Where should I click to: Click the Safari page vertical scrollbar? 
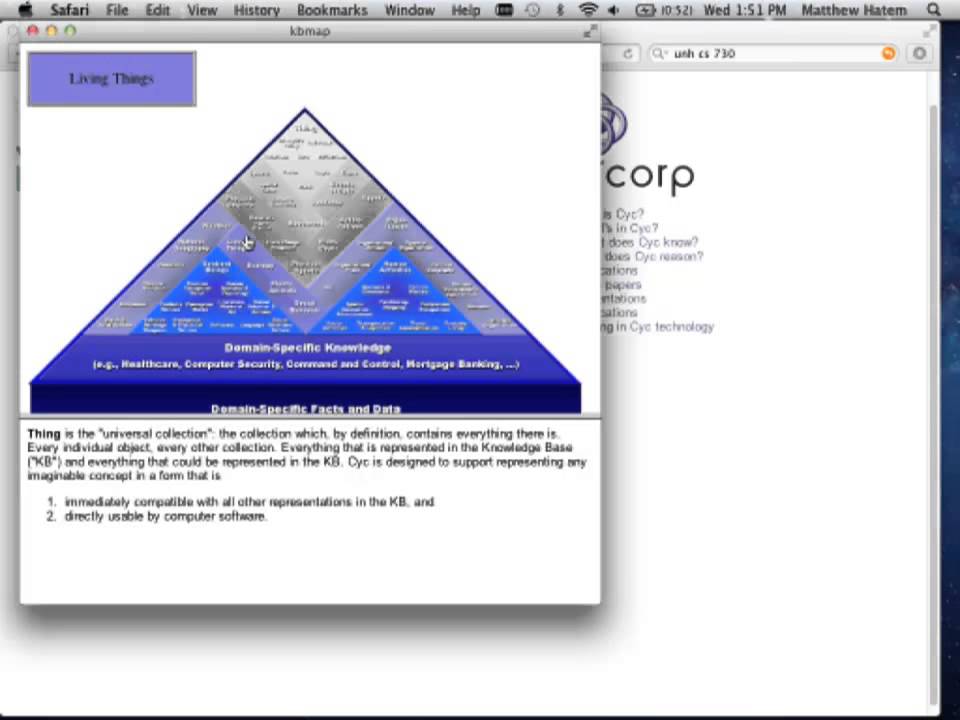[934, 404]
